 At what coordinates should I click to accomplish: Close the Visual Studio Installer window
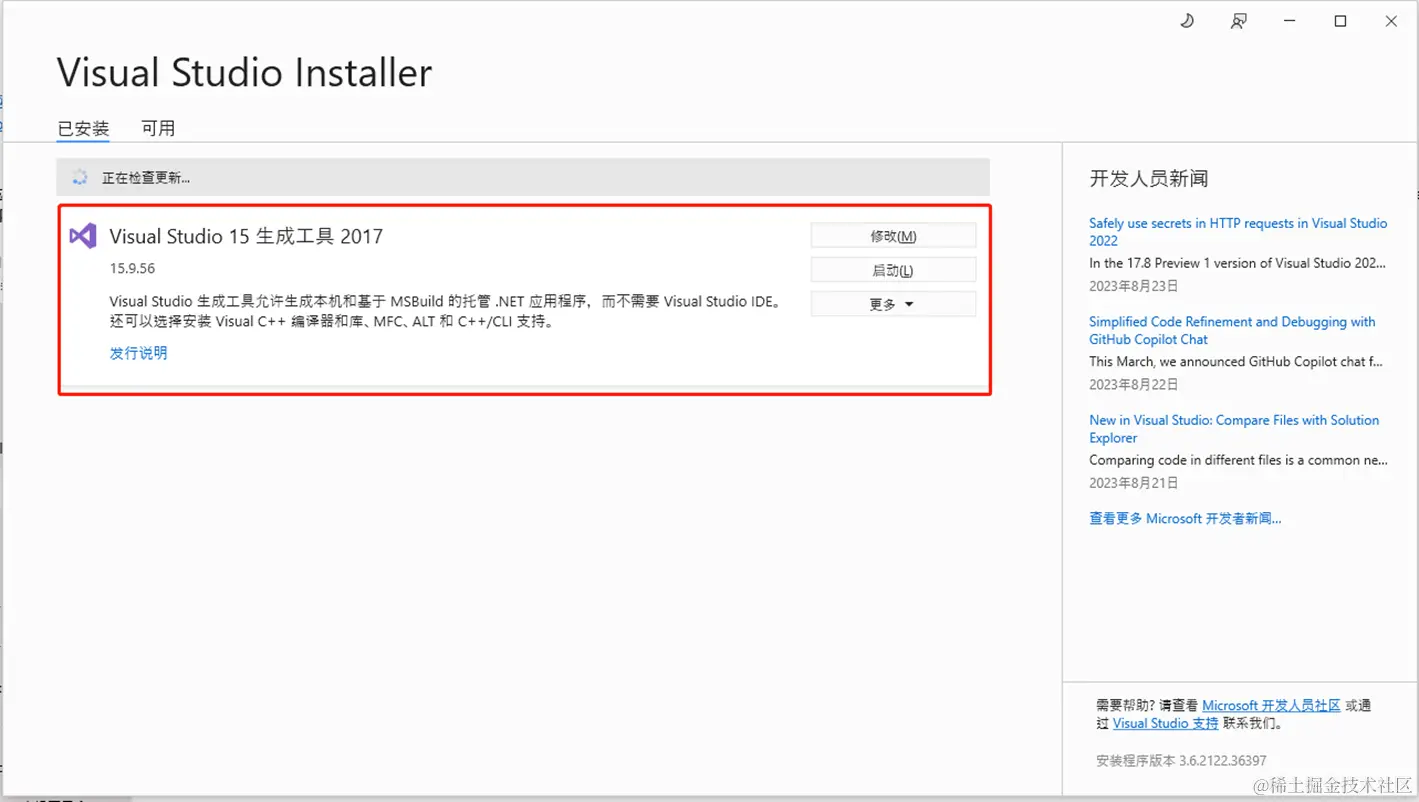(x=1391, y=21)
